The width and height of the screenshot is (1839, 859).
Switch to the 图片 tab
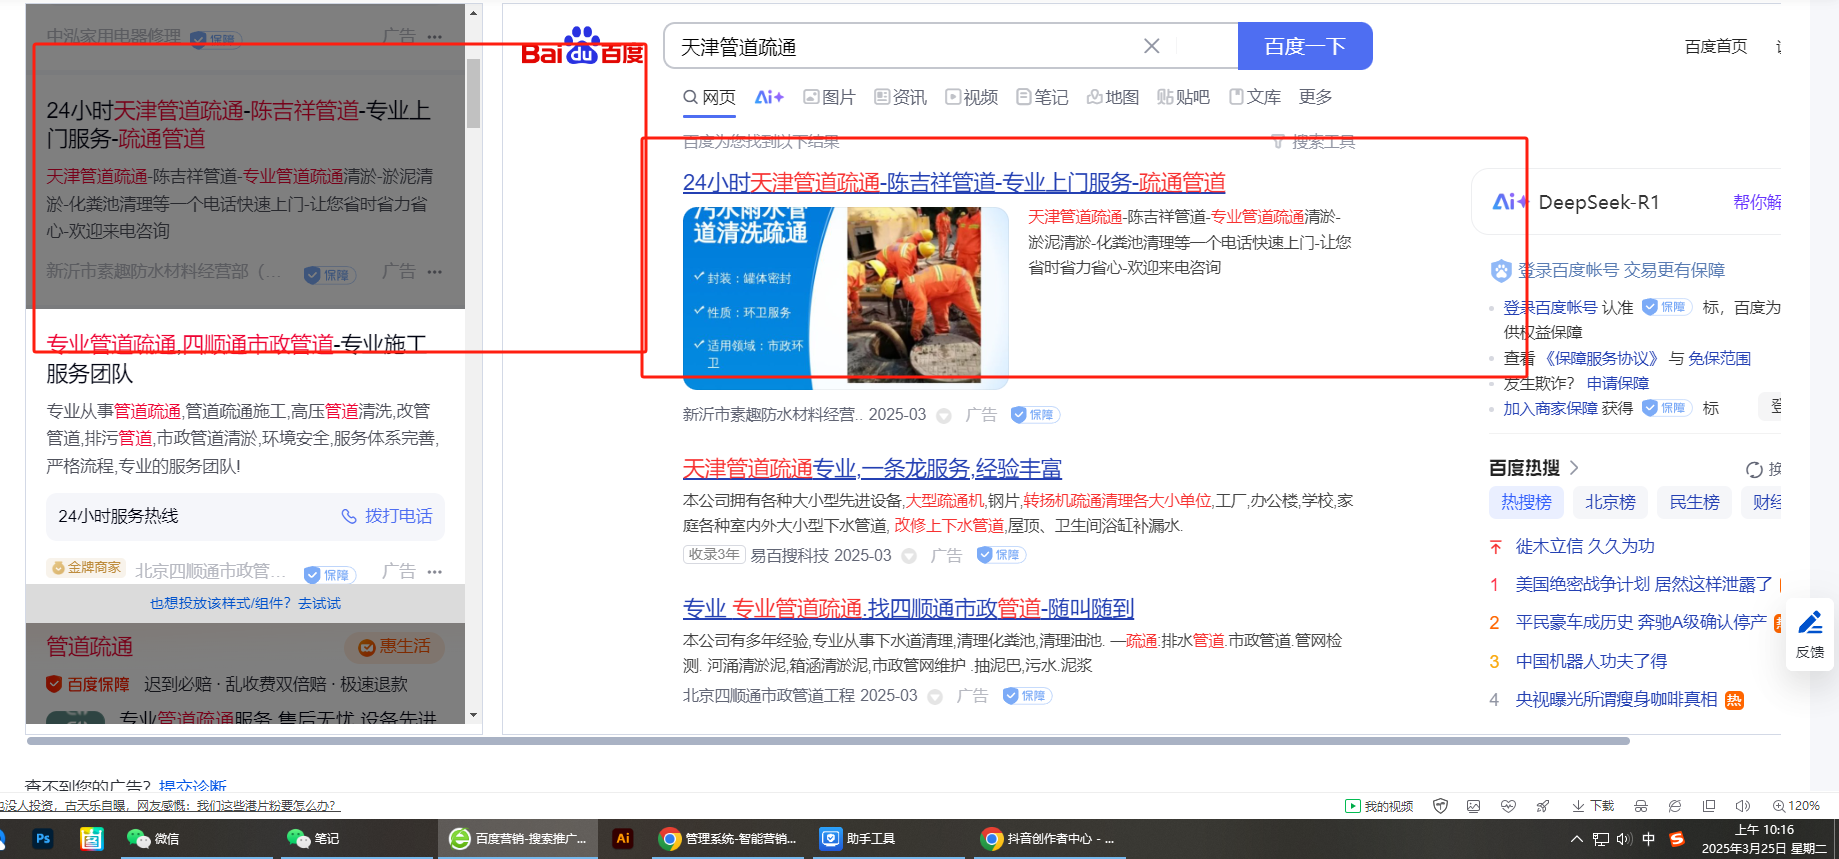click(830, 97)
